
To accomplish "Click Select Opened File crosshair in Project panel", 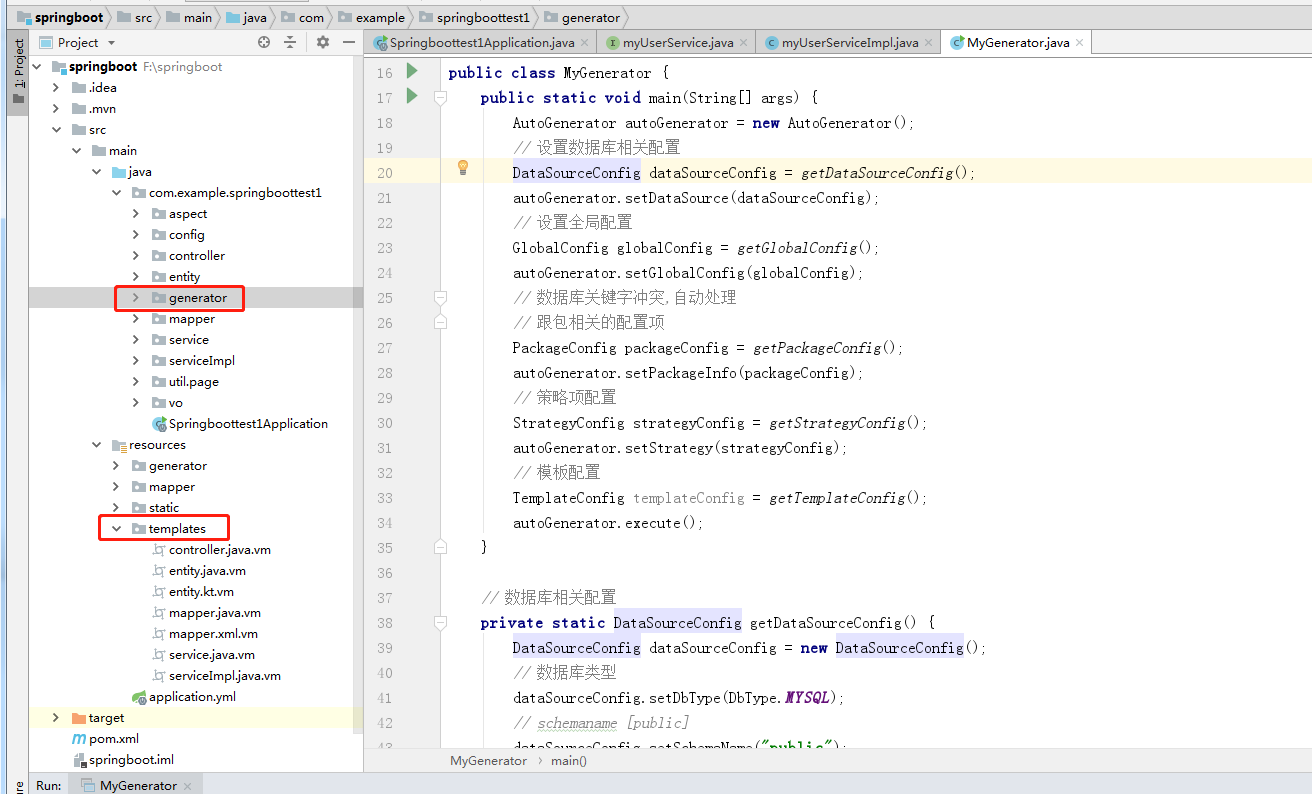I will (x=263, y=42).
